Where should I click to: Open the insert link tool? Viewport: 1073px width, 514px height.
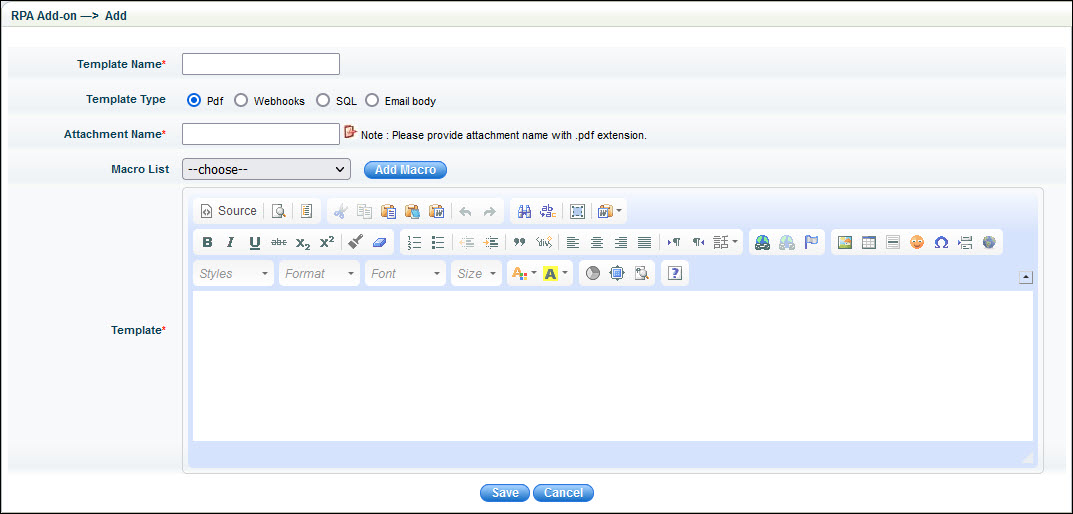763,242
